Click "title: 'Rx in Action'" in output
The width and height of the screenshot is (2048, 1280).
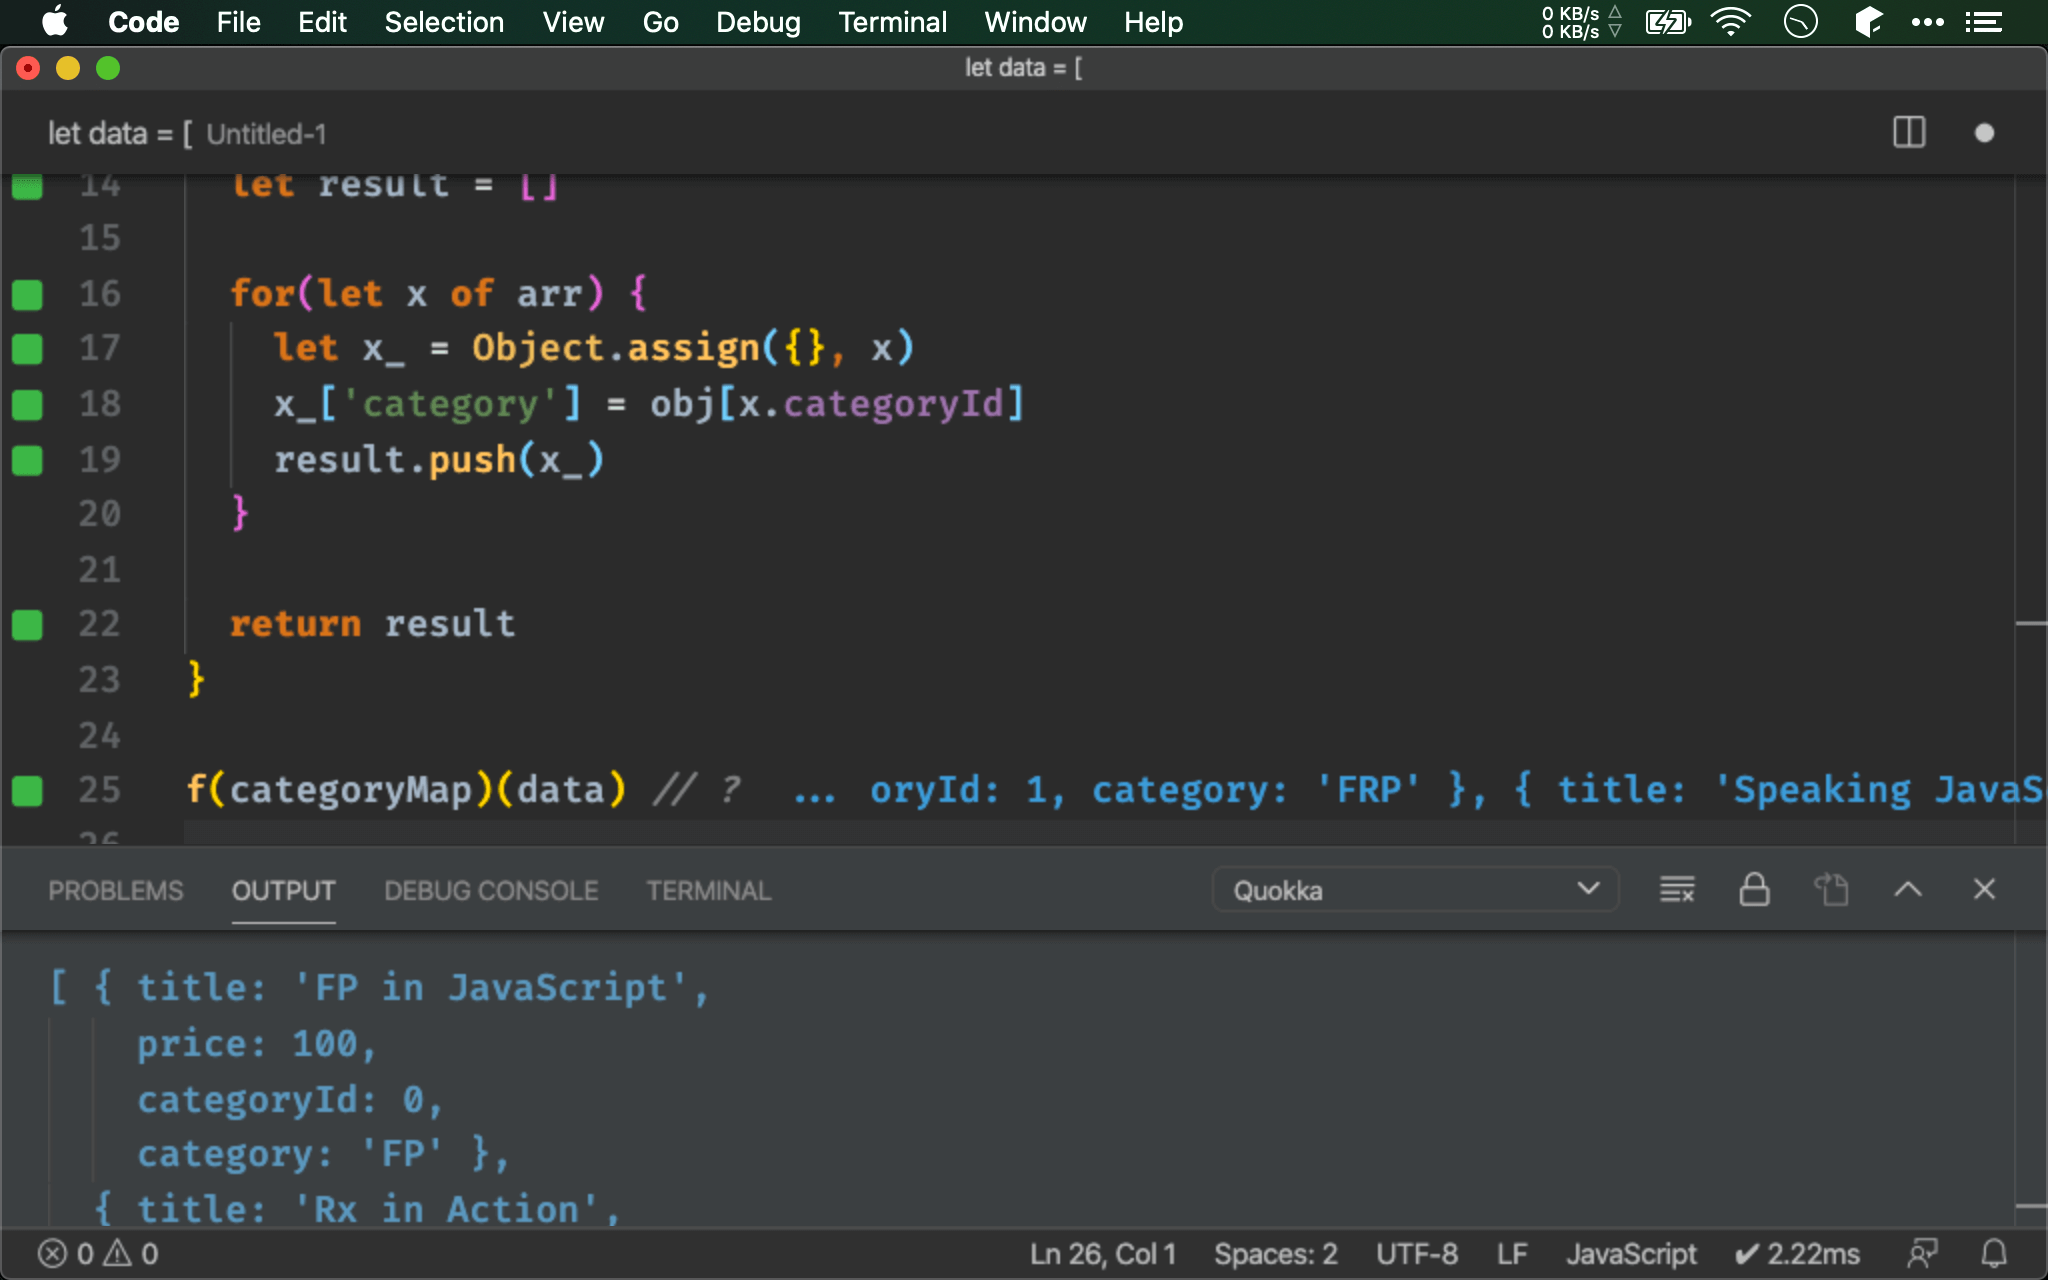[367, 1209]
